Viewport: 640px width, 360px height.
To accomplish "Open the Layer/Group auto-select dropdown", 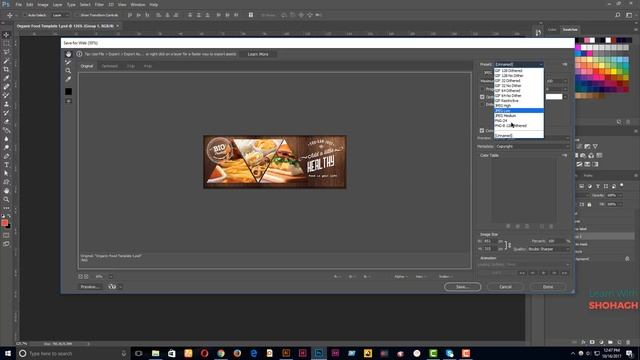I will point(61,15).
